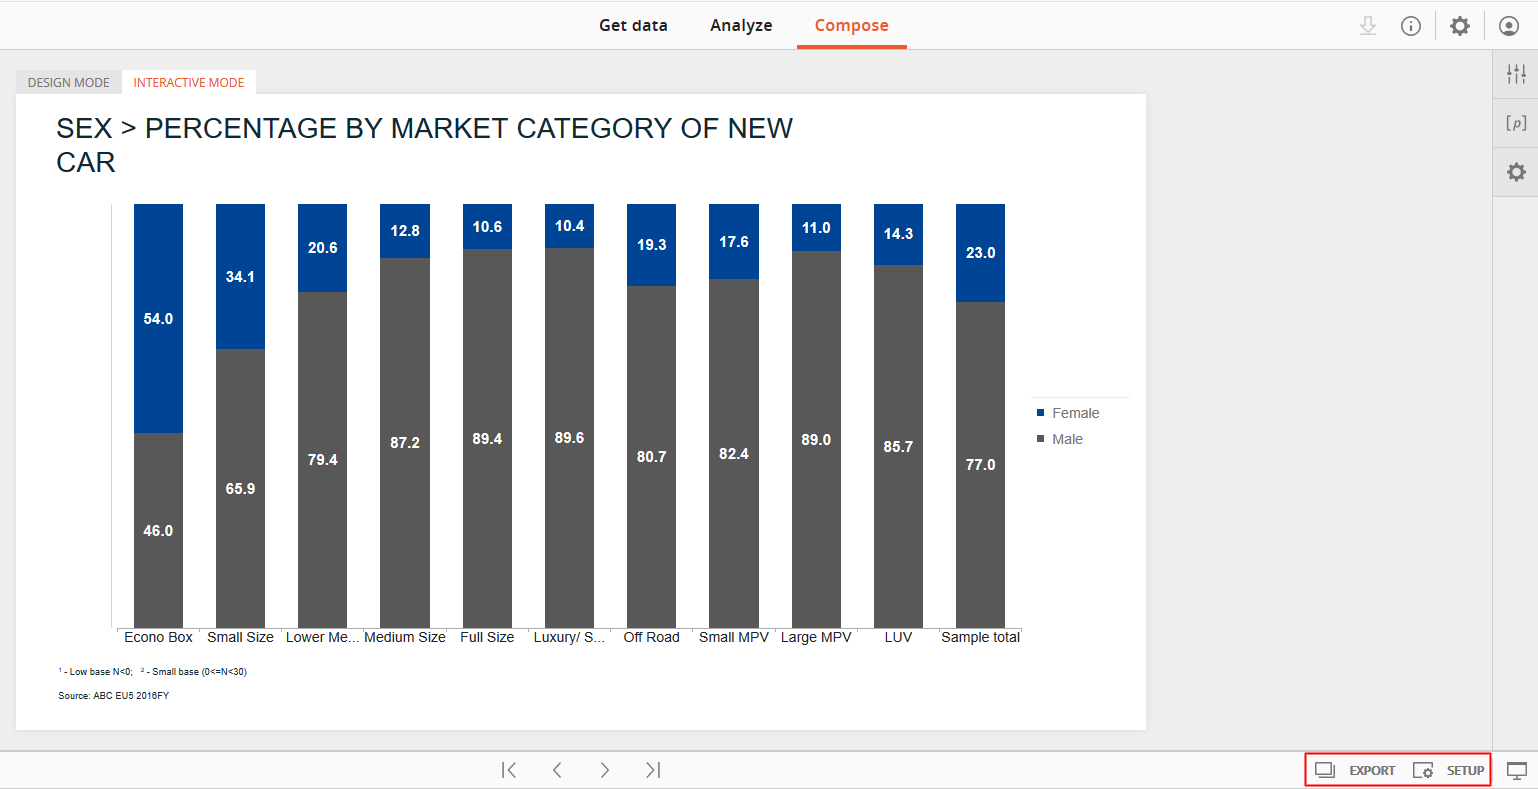
Task: Click the Small MPV male segment 82.4
Action: 734,453
